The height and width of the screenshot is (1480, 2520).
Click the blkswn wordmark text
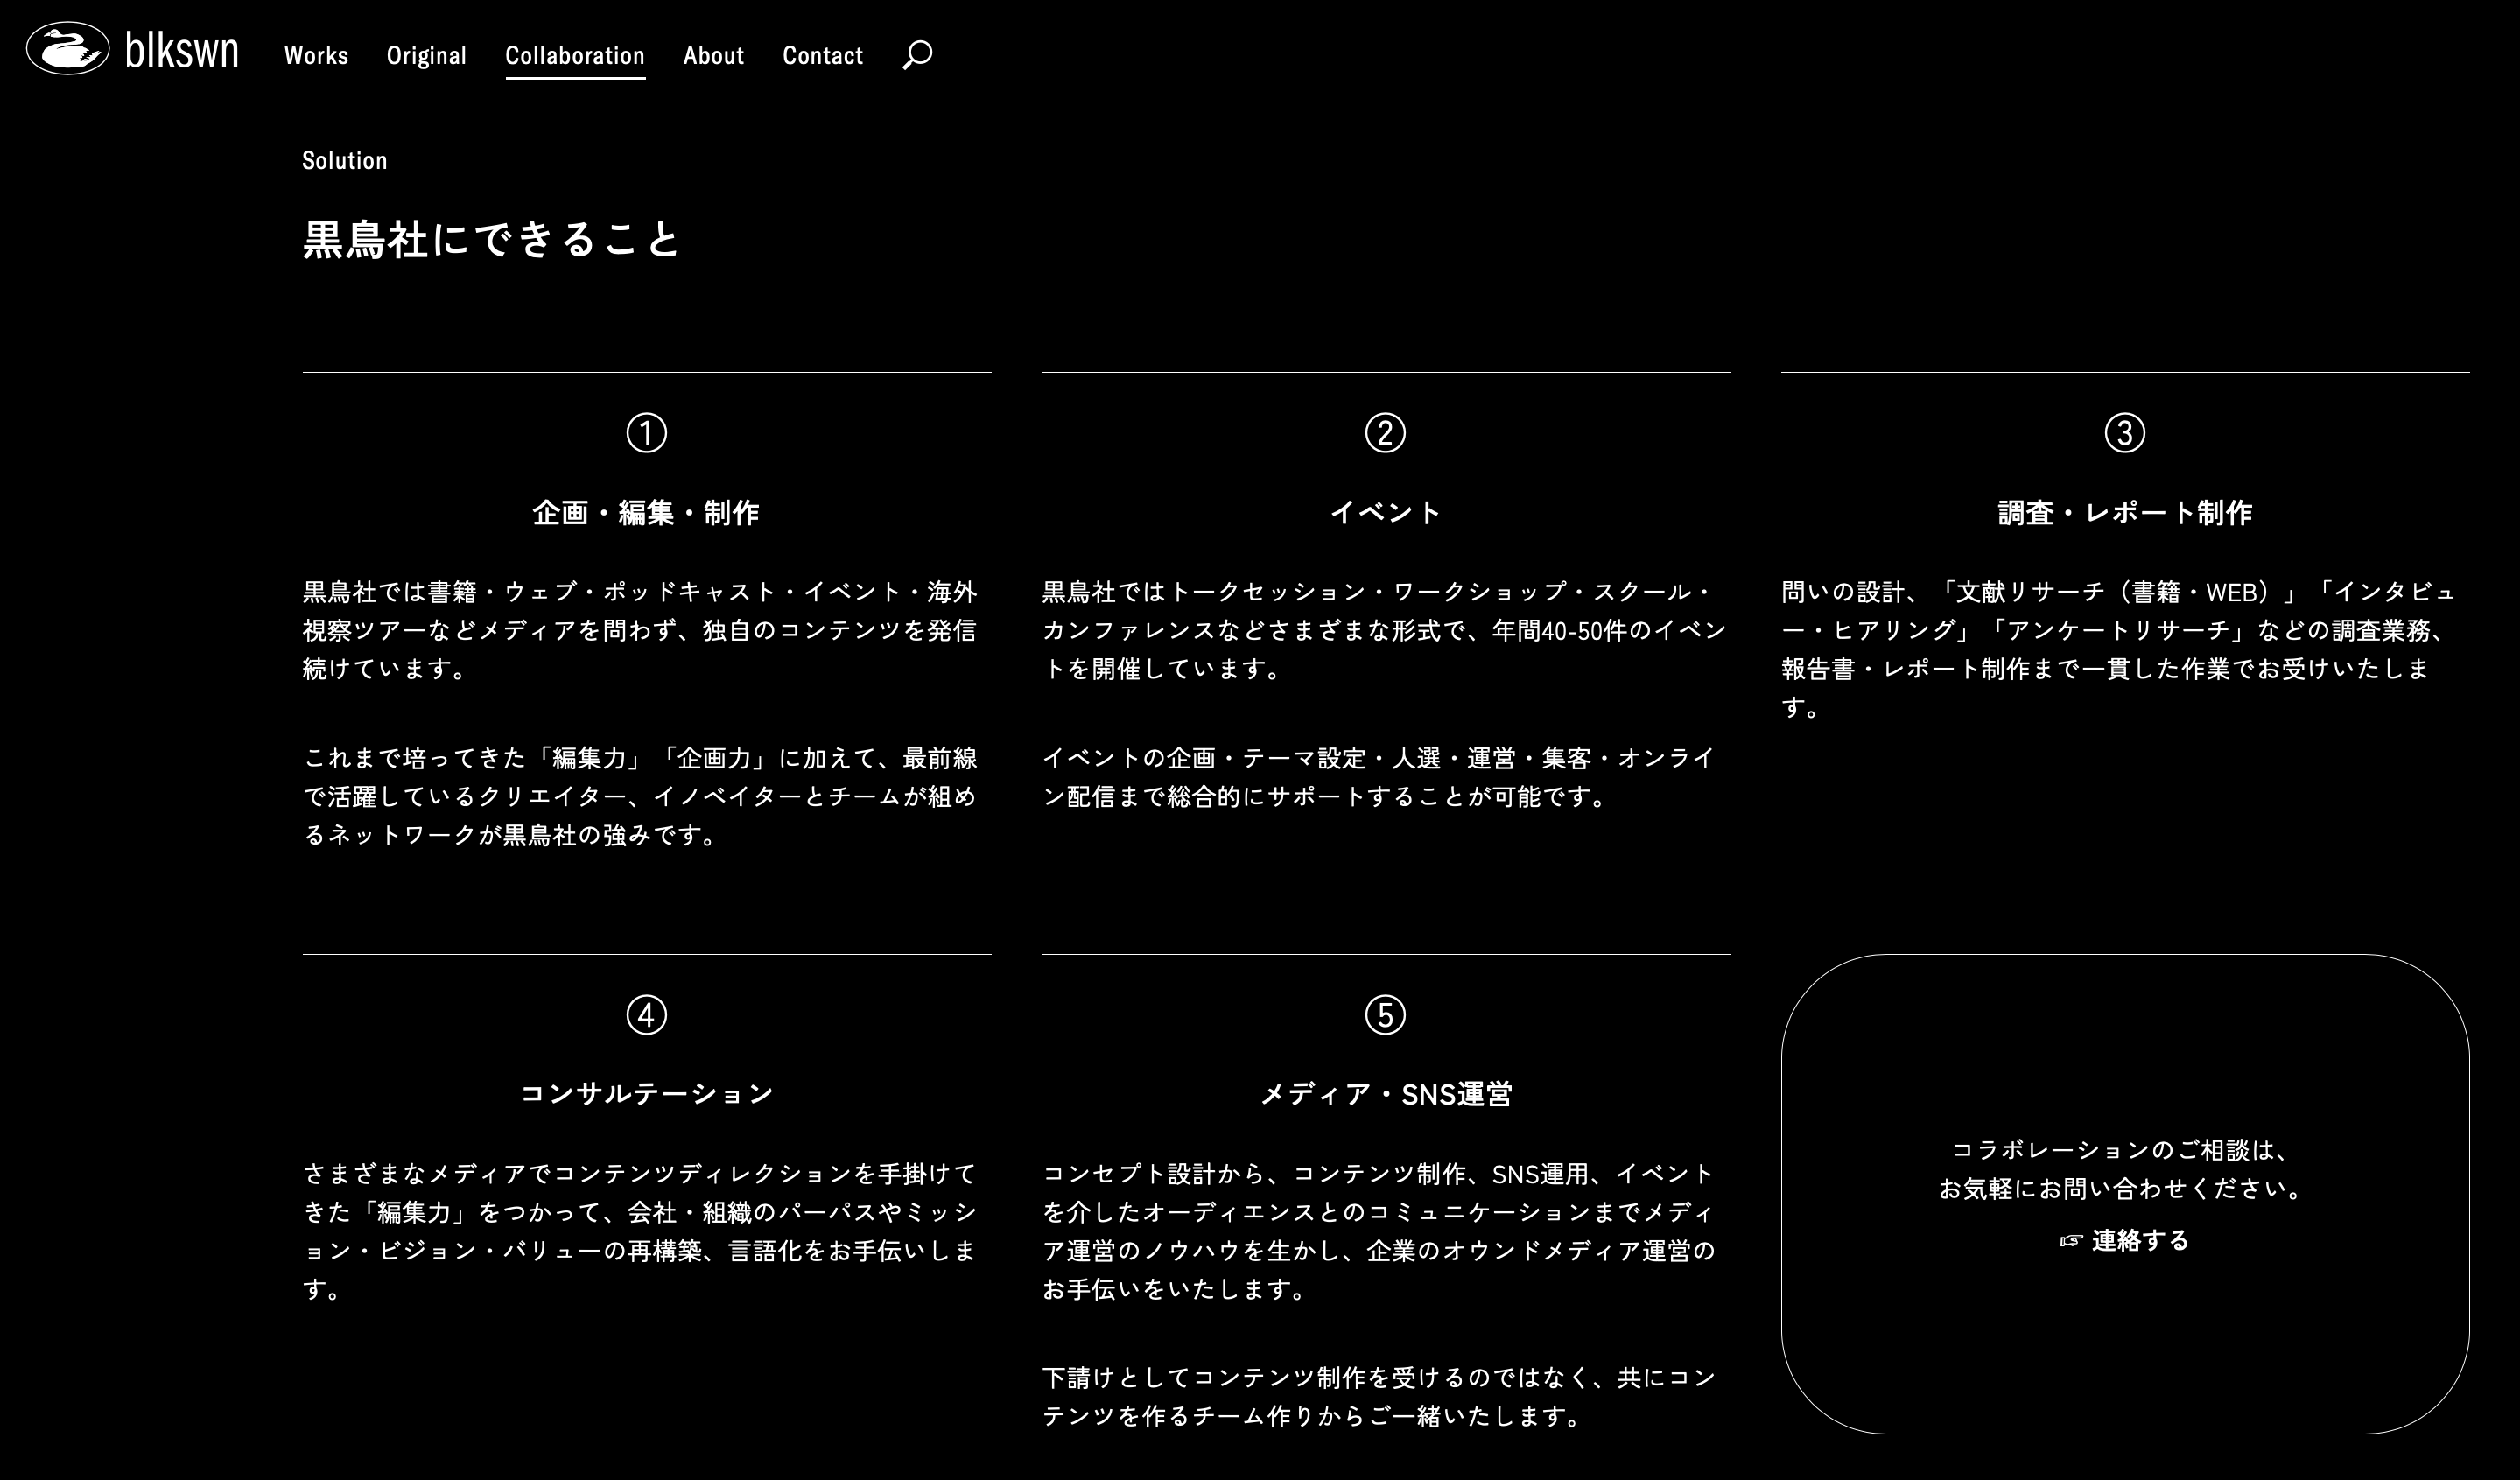pos(182,50)
